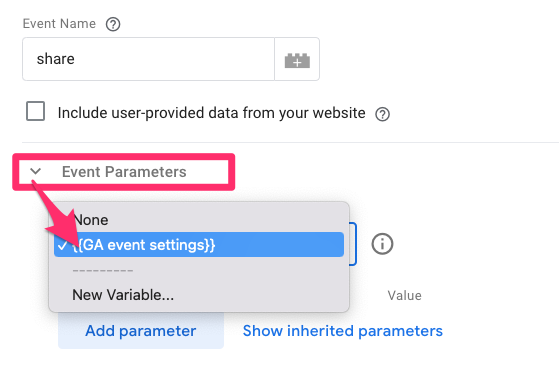Open help icon beside user-provided data

[x=383, y=114]
